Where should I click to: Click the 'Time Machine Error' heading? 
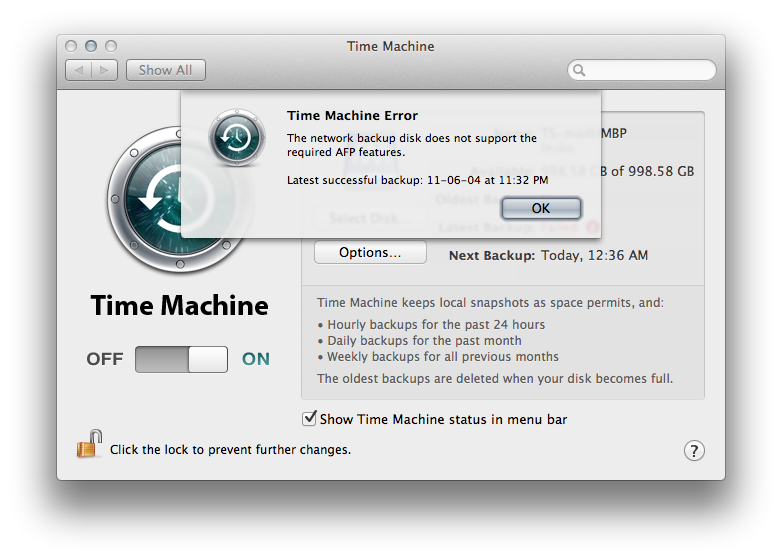(352, 116)
